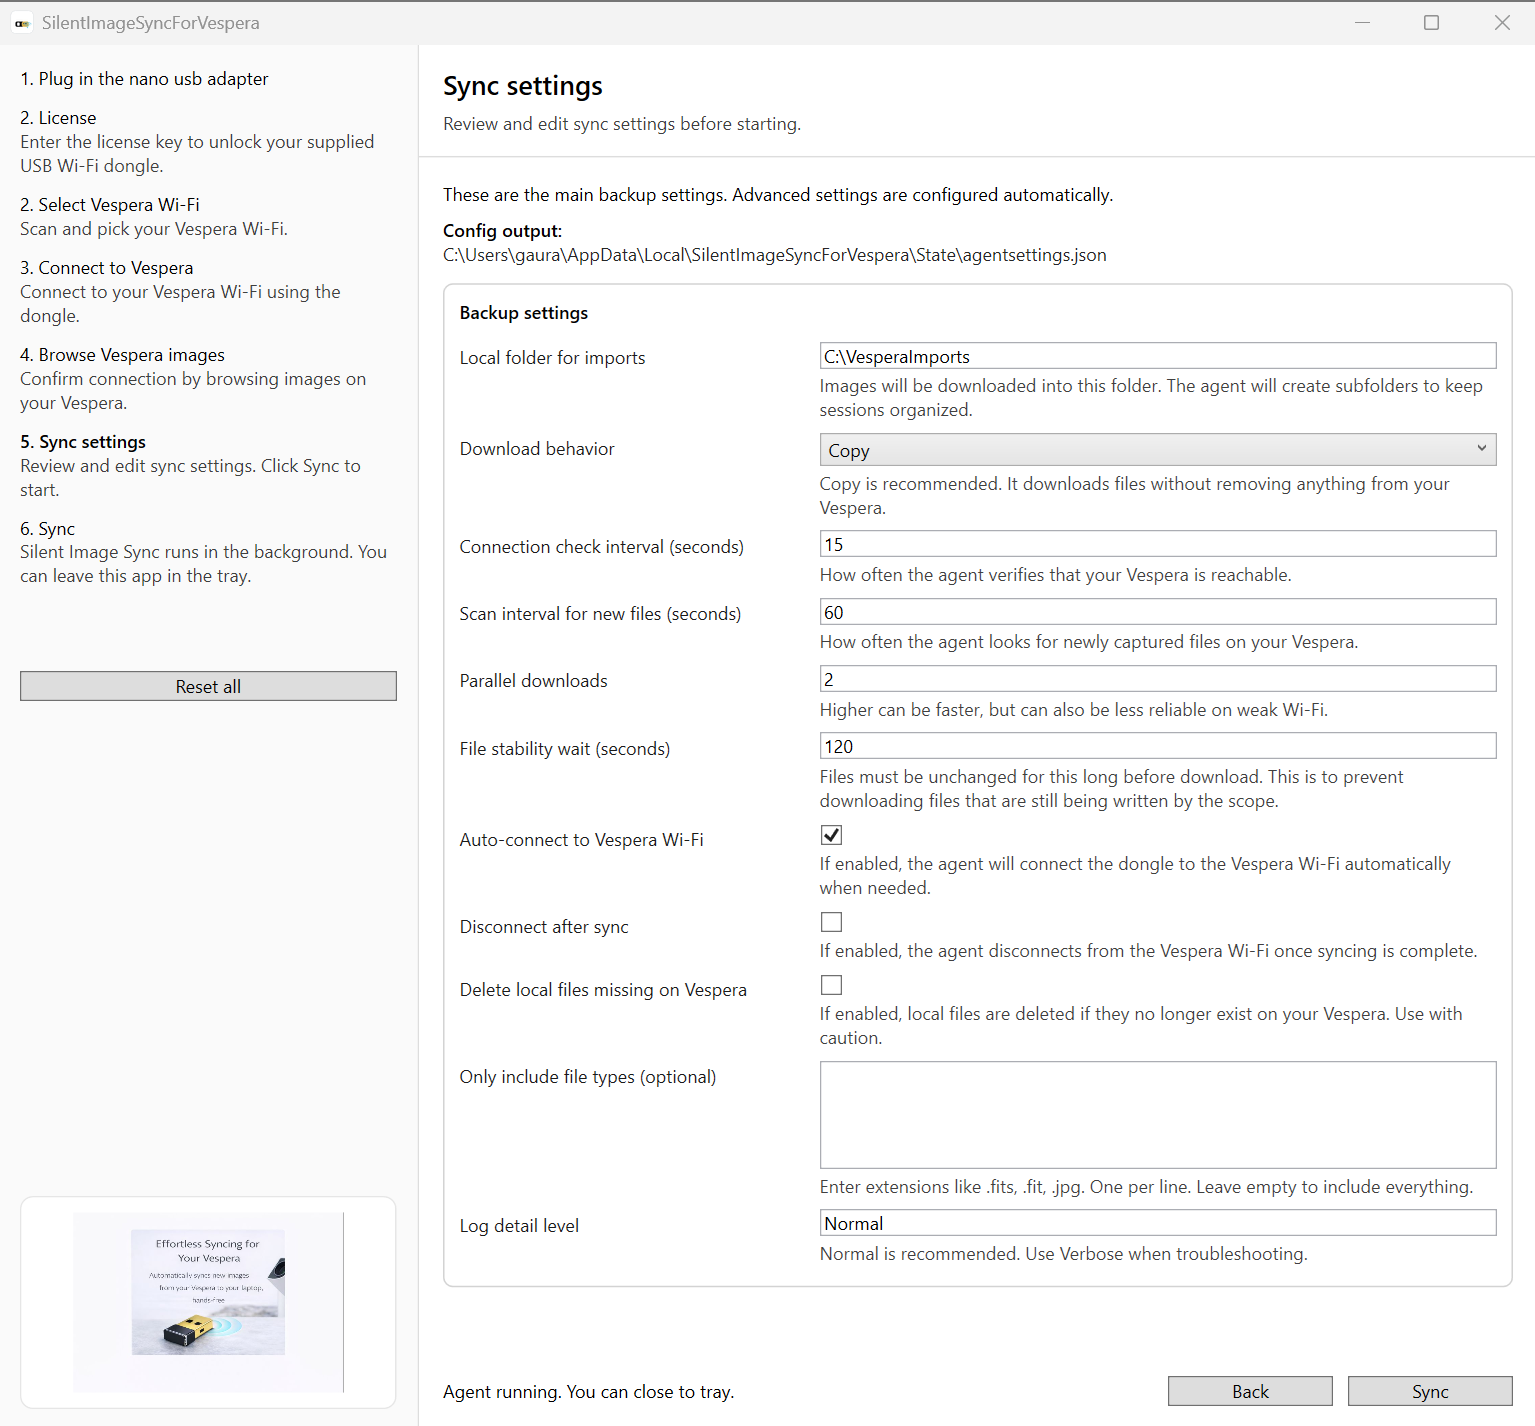Click the Agent running status text
Screen dimensions: 1535x1426
589,1392
